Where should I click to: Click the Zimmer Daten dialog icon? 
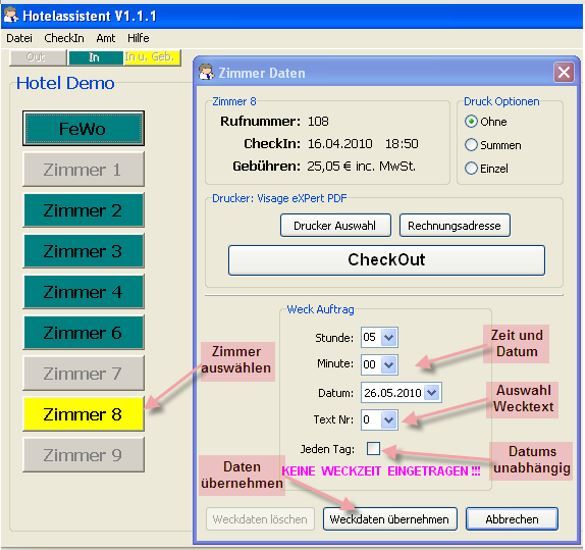coord(206,72)
